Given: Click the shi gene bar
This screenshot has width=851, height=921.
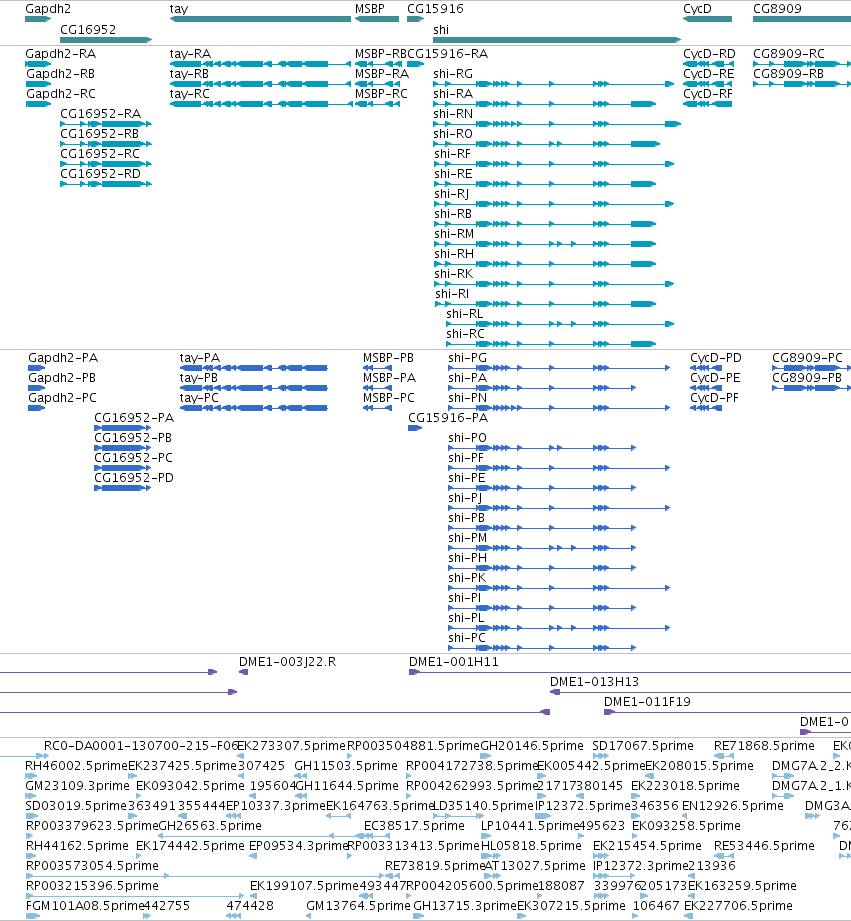Looking at the screenshot, I should (557, 40).
